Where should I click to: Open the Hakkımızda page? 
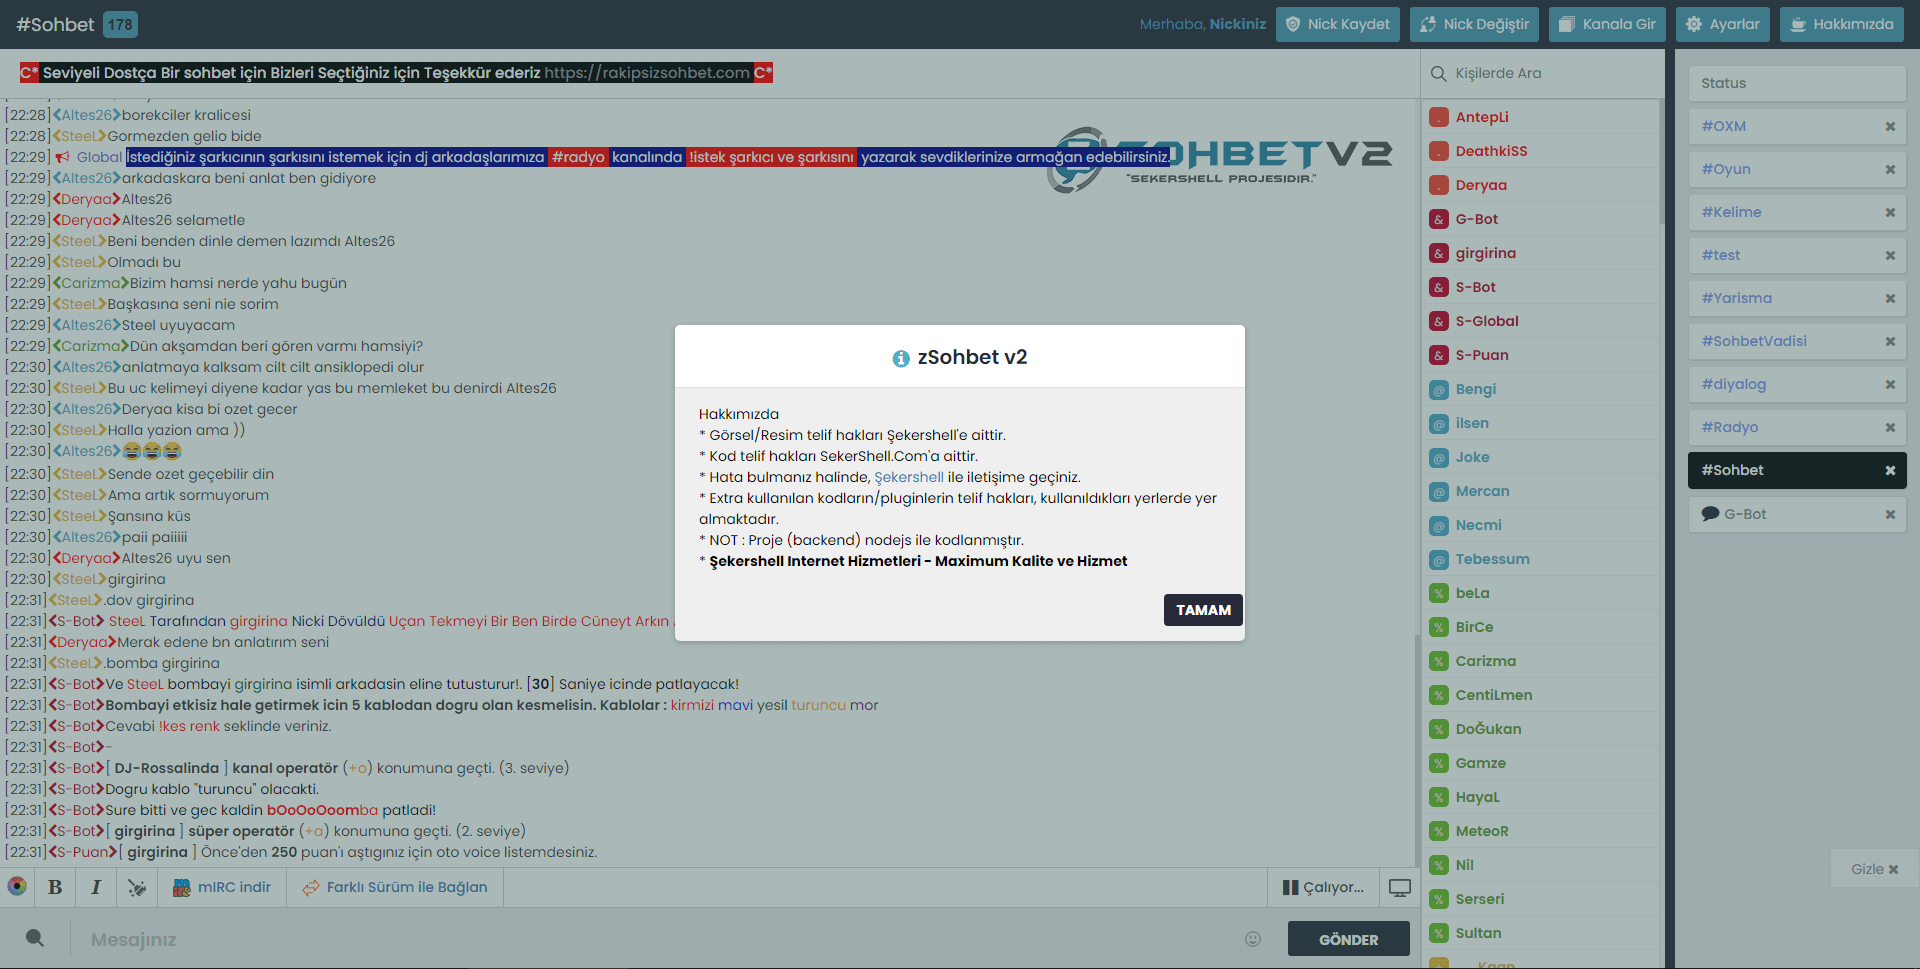[x=1842, y=24]
